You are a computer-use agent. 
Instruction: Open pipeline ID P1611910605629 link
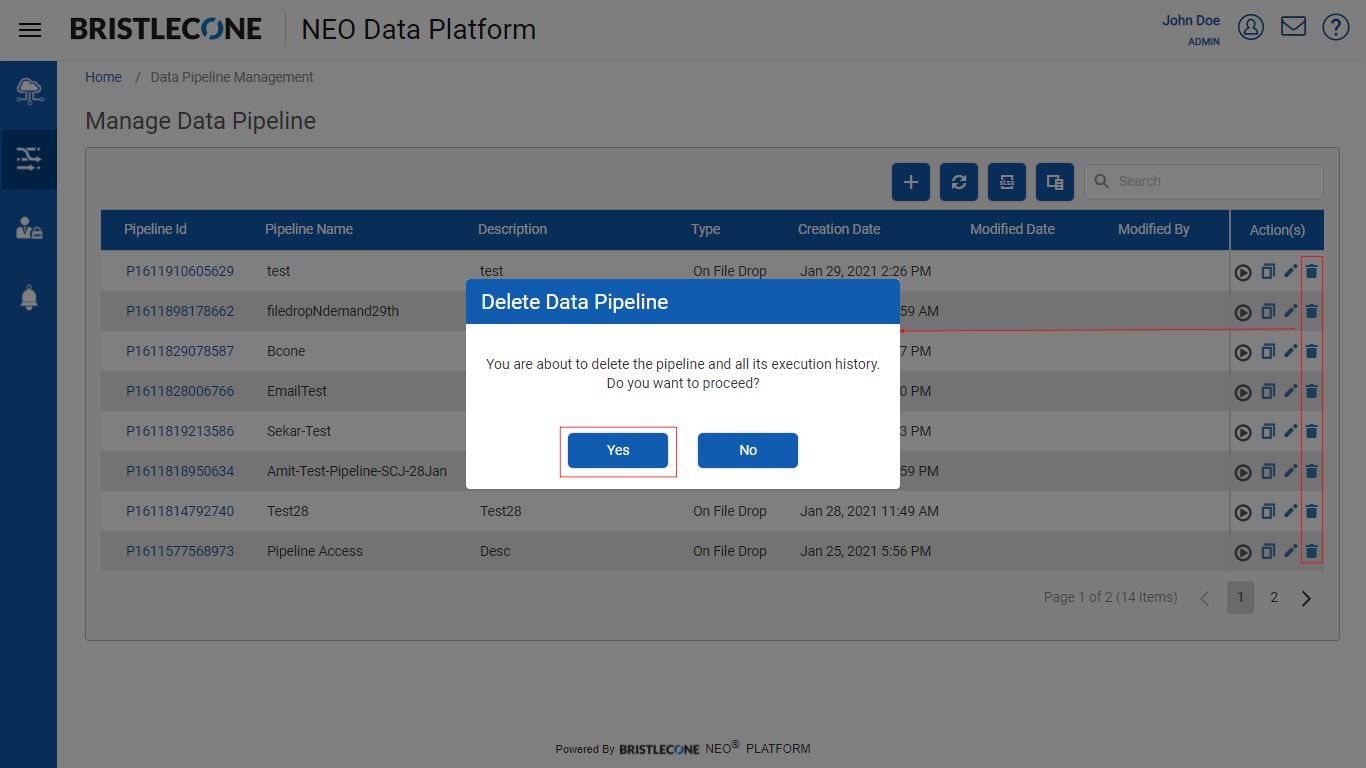(x=180, y=271)
